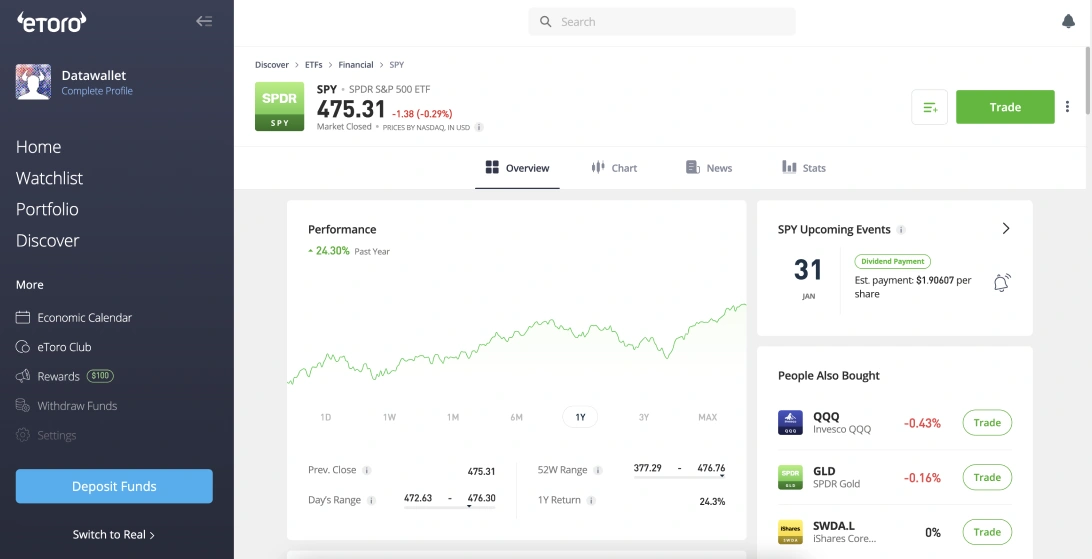Select the 1Y performance range
The height and width of the screenshot is (559, 1092).
580,417
